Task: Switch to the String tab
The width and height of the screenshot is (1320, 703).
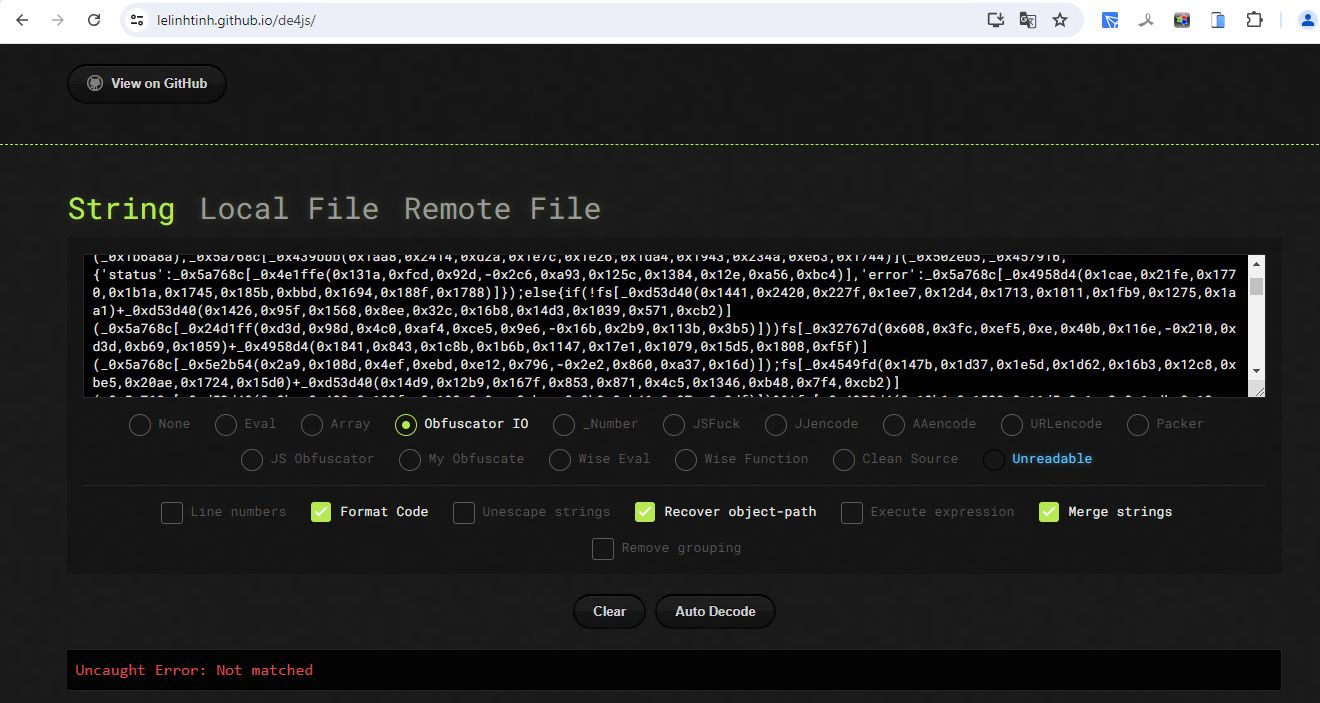Action: [x=121, y=209]
